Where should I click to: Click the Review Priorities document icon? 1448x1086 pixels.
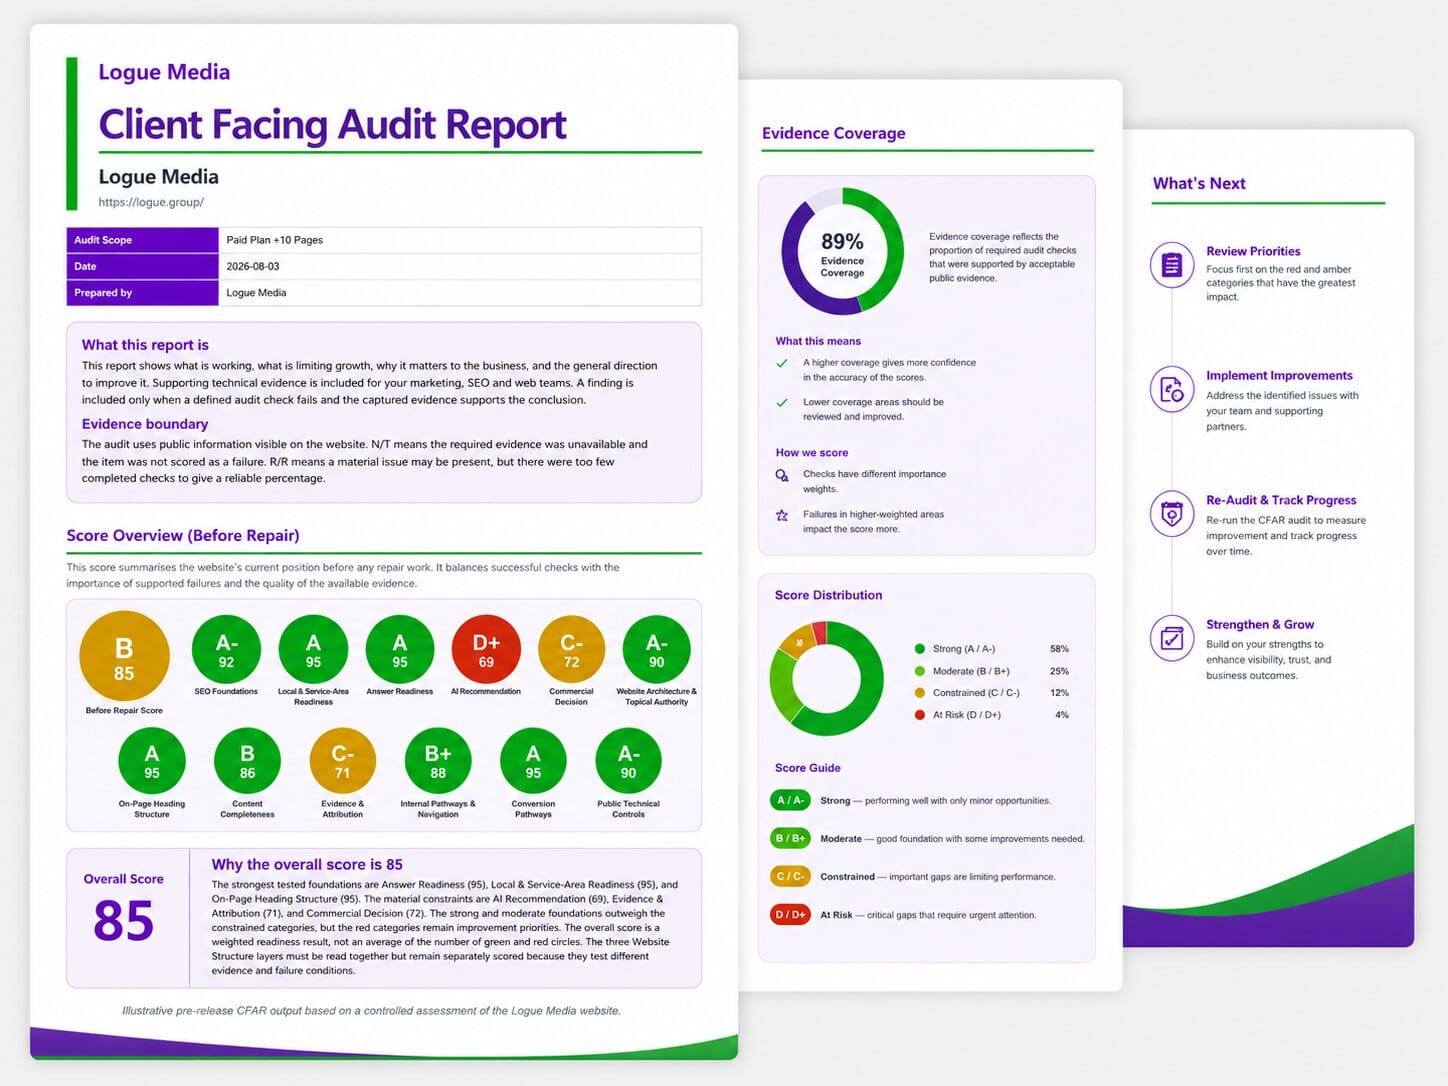pyautogui.click(x=1172, y=265)
